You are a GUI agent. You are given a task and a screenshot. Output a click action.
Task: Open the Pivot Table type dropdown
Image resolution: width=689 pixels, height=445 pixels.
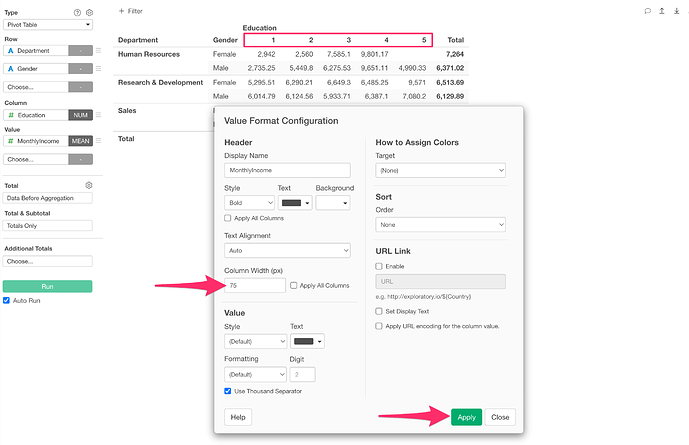[48, 25]
